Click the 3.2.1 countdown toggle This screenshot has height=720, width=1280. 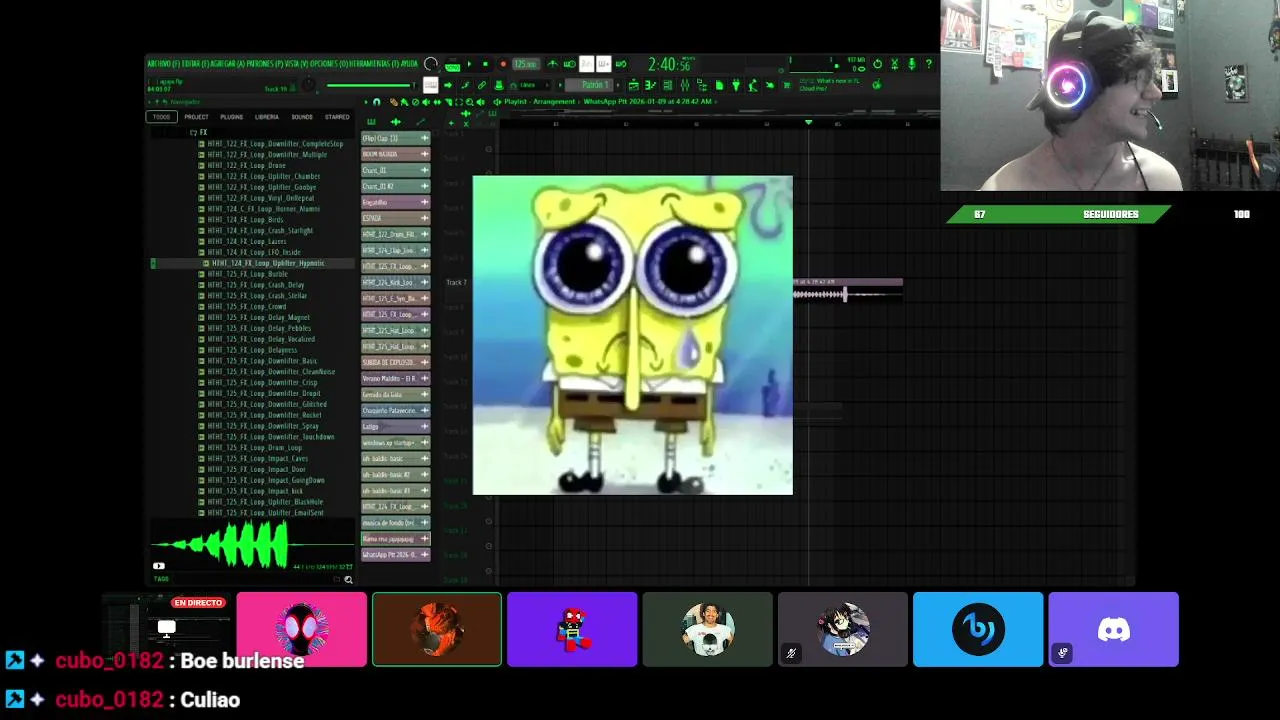coord(587,64)
